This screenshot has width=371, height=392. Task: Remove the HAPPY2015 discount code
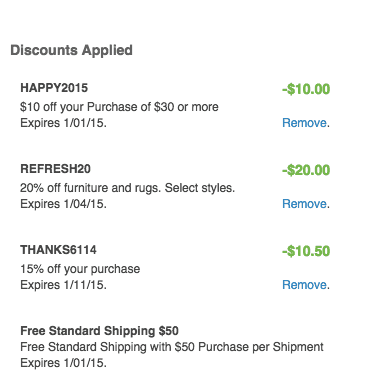click(304, 123)
